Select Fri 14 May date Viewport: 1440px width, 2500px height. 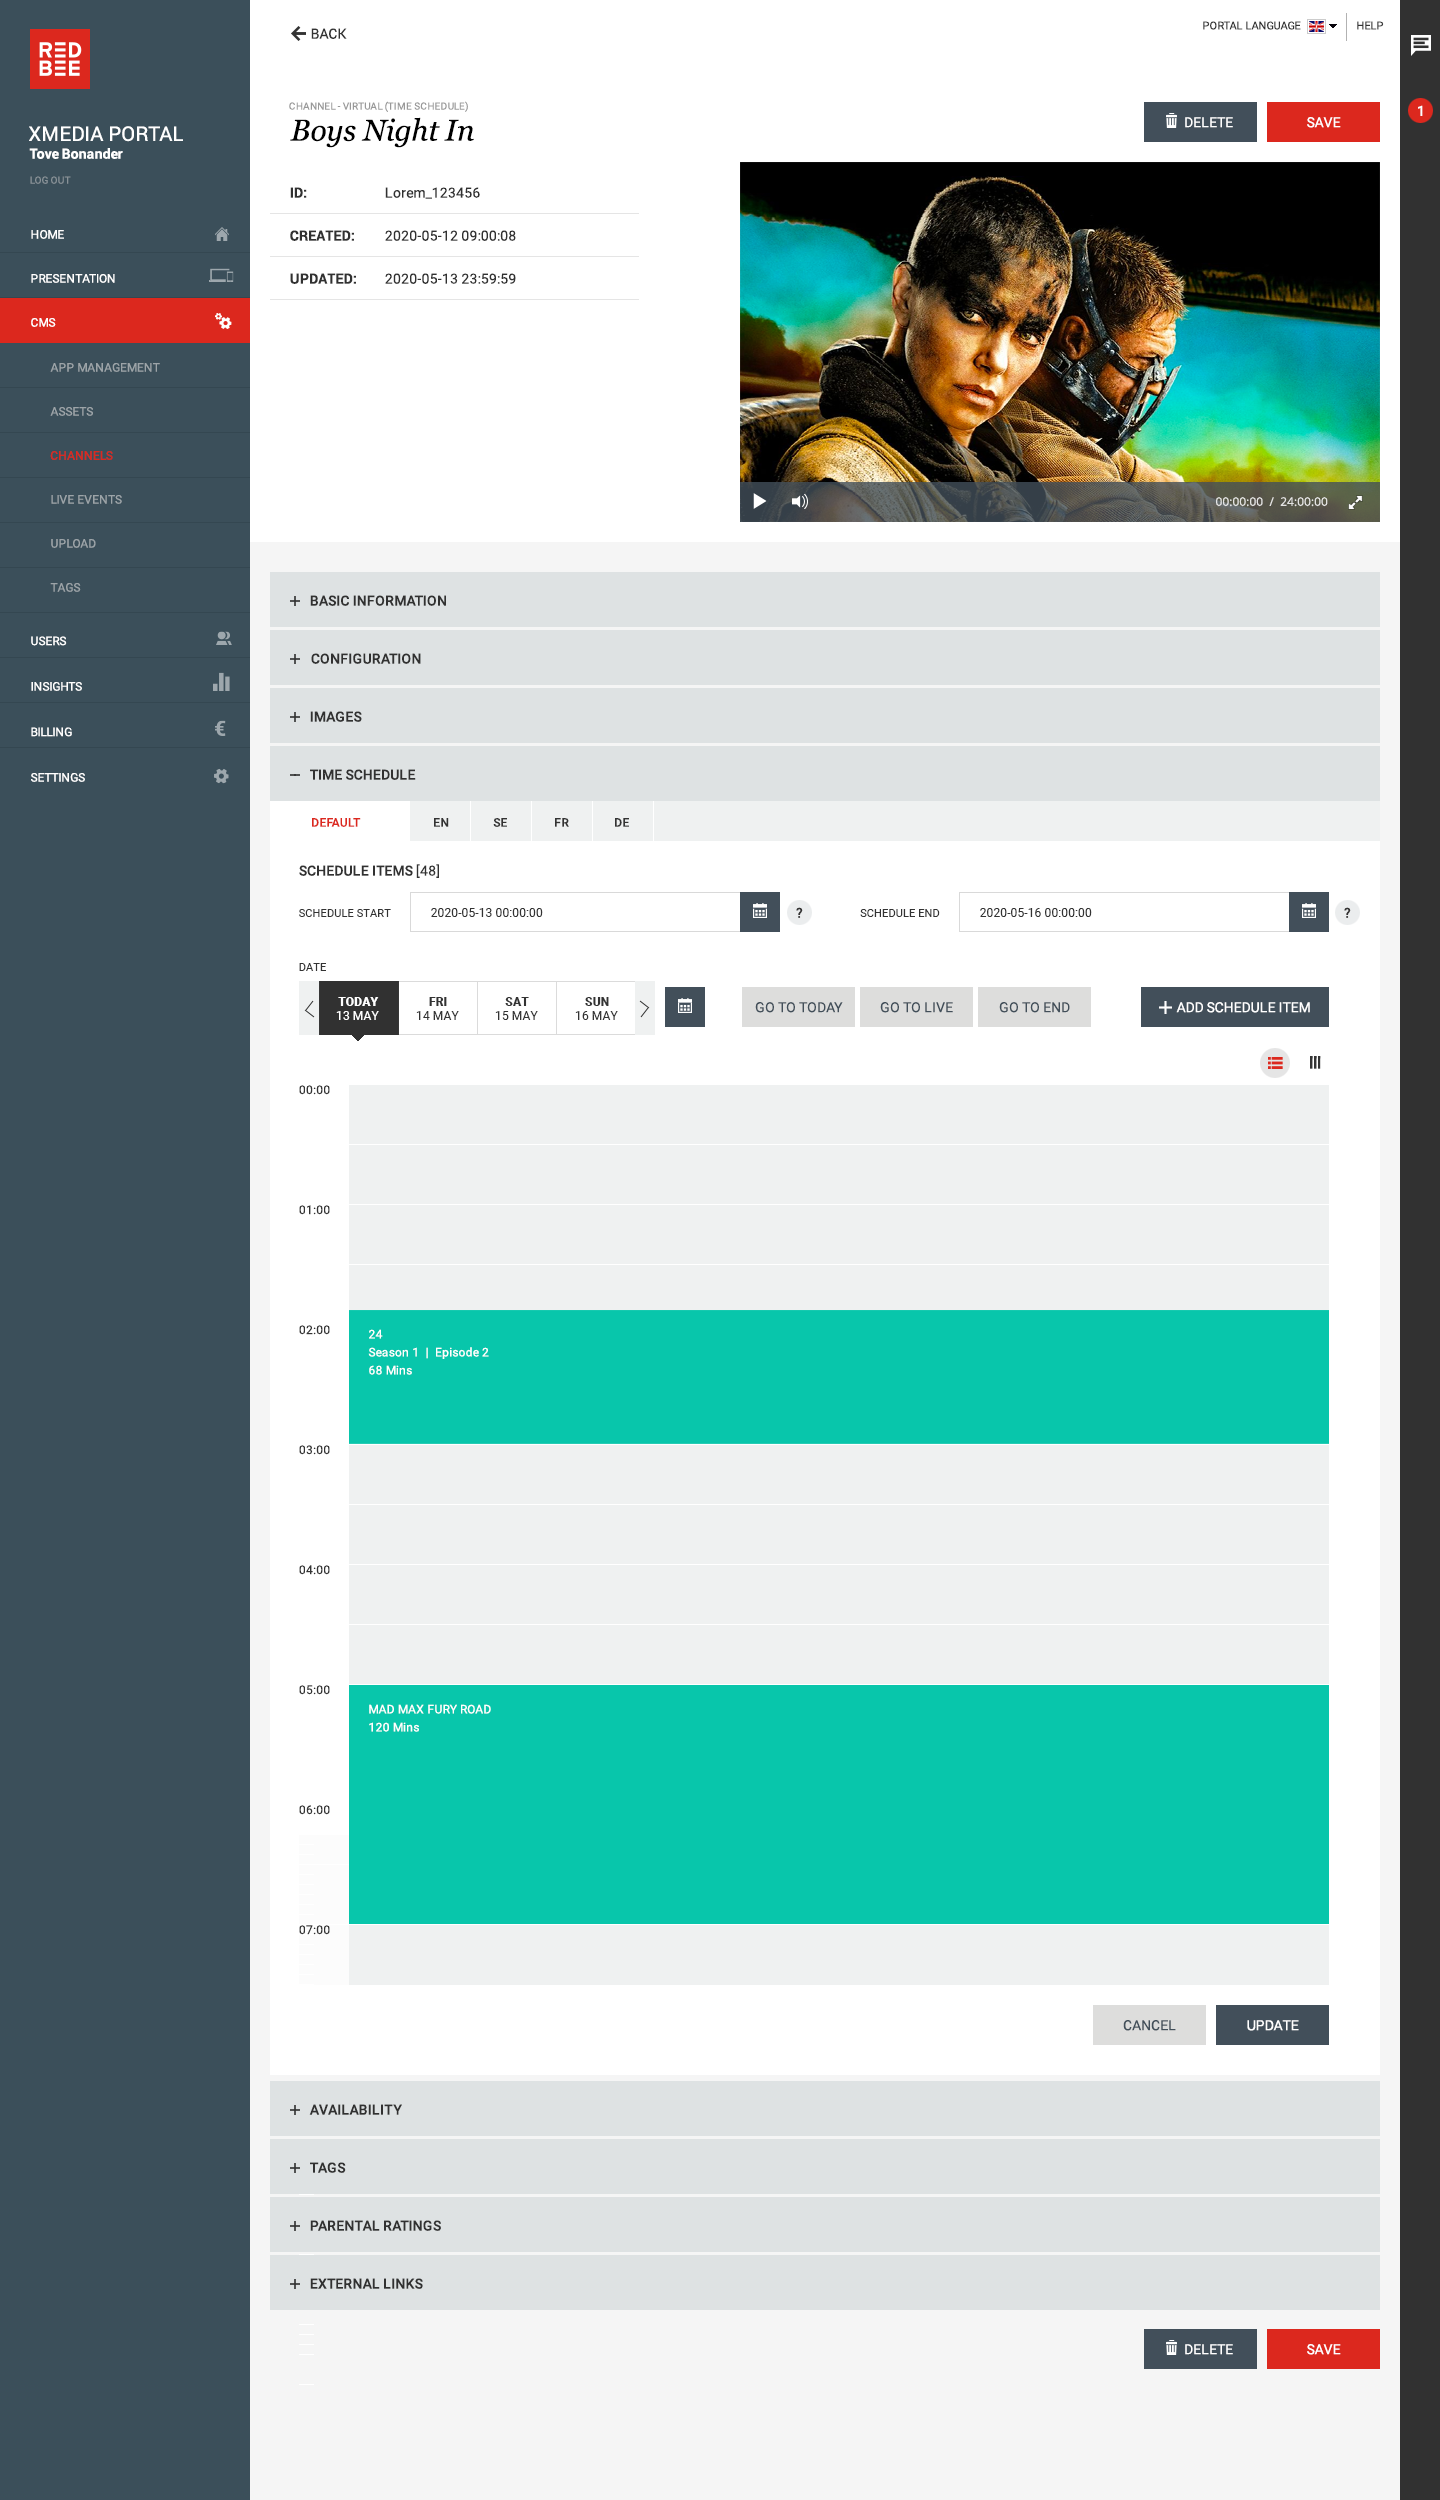coord(438,1008)
